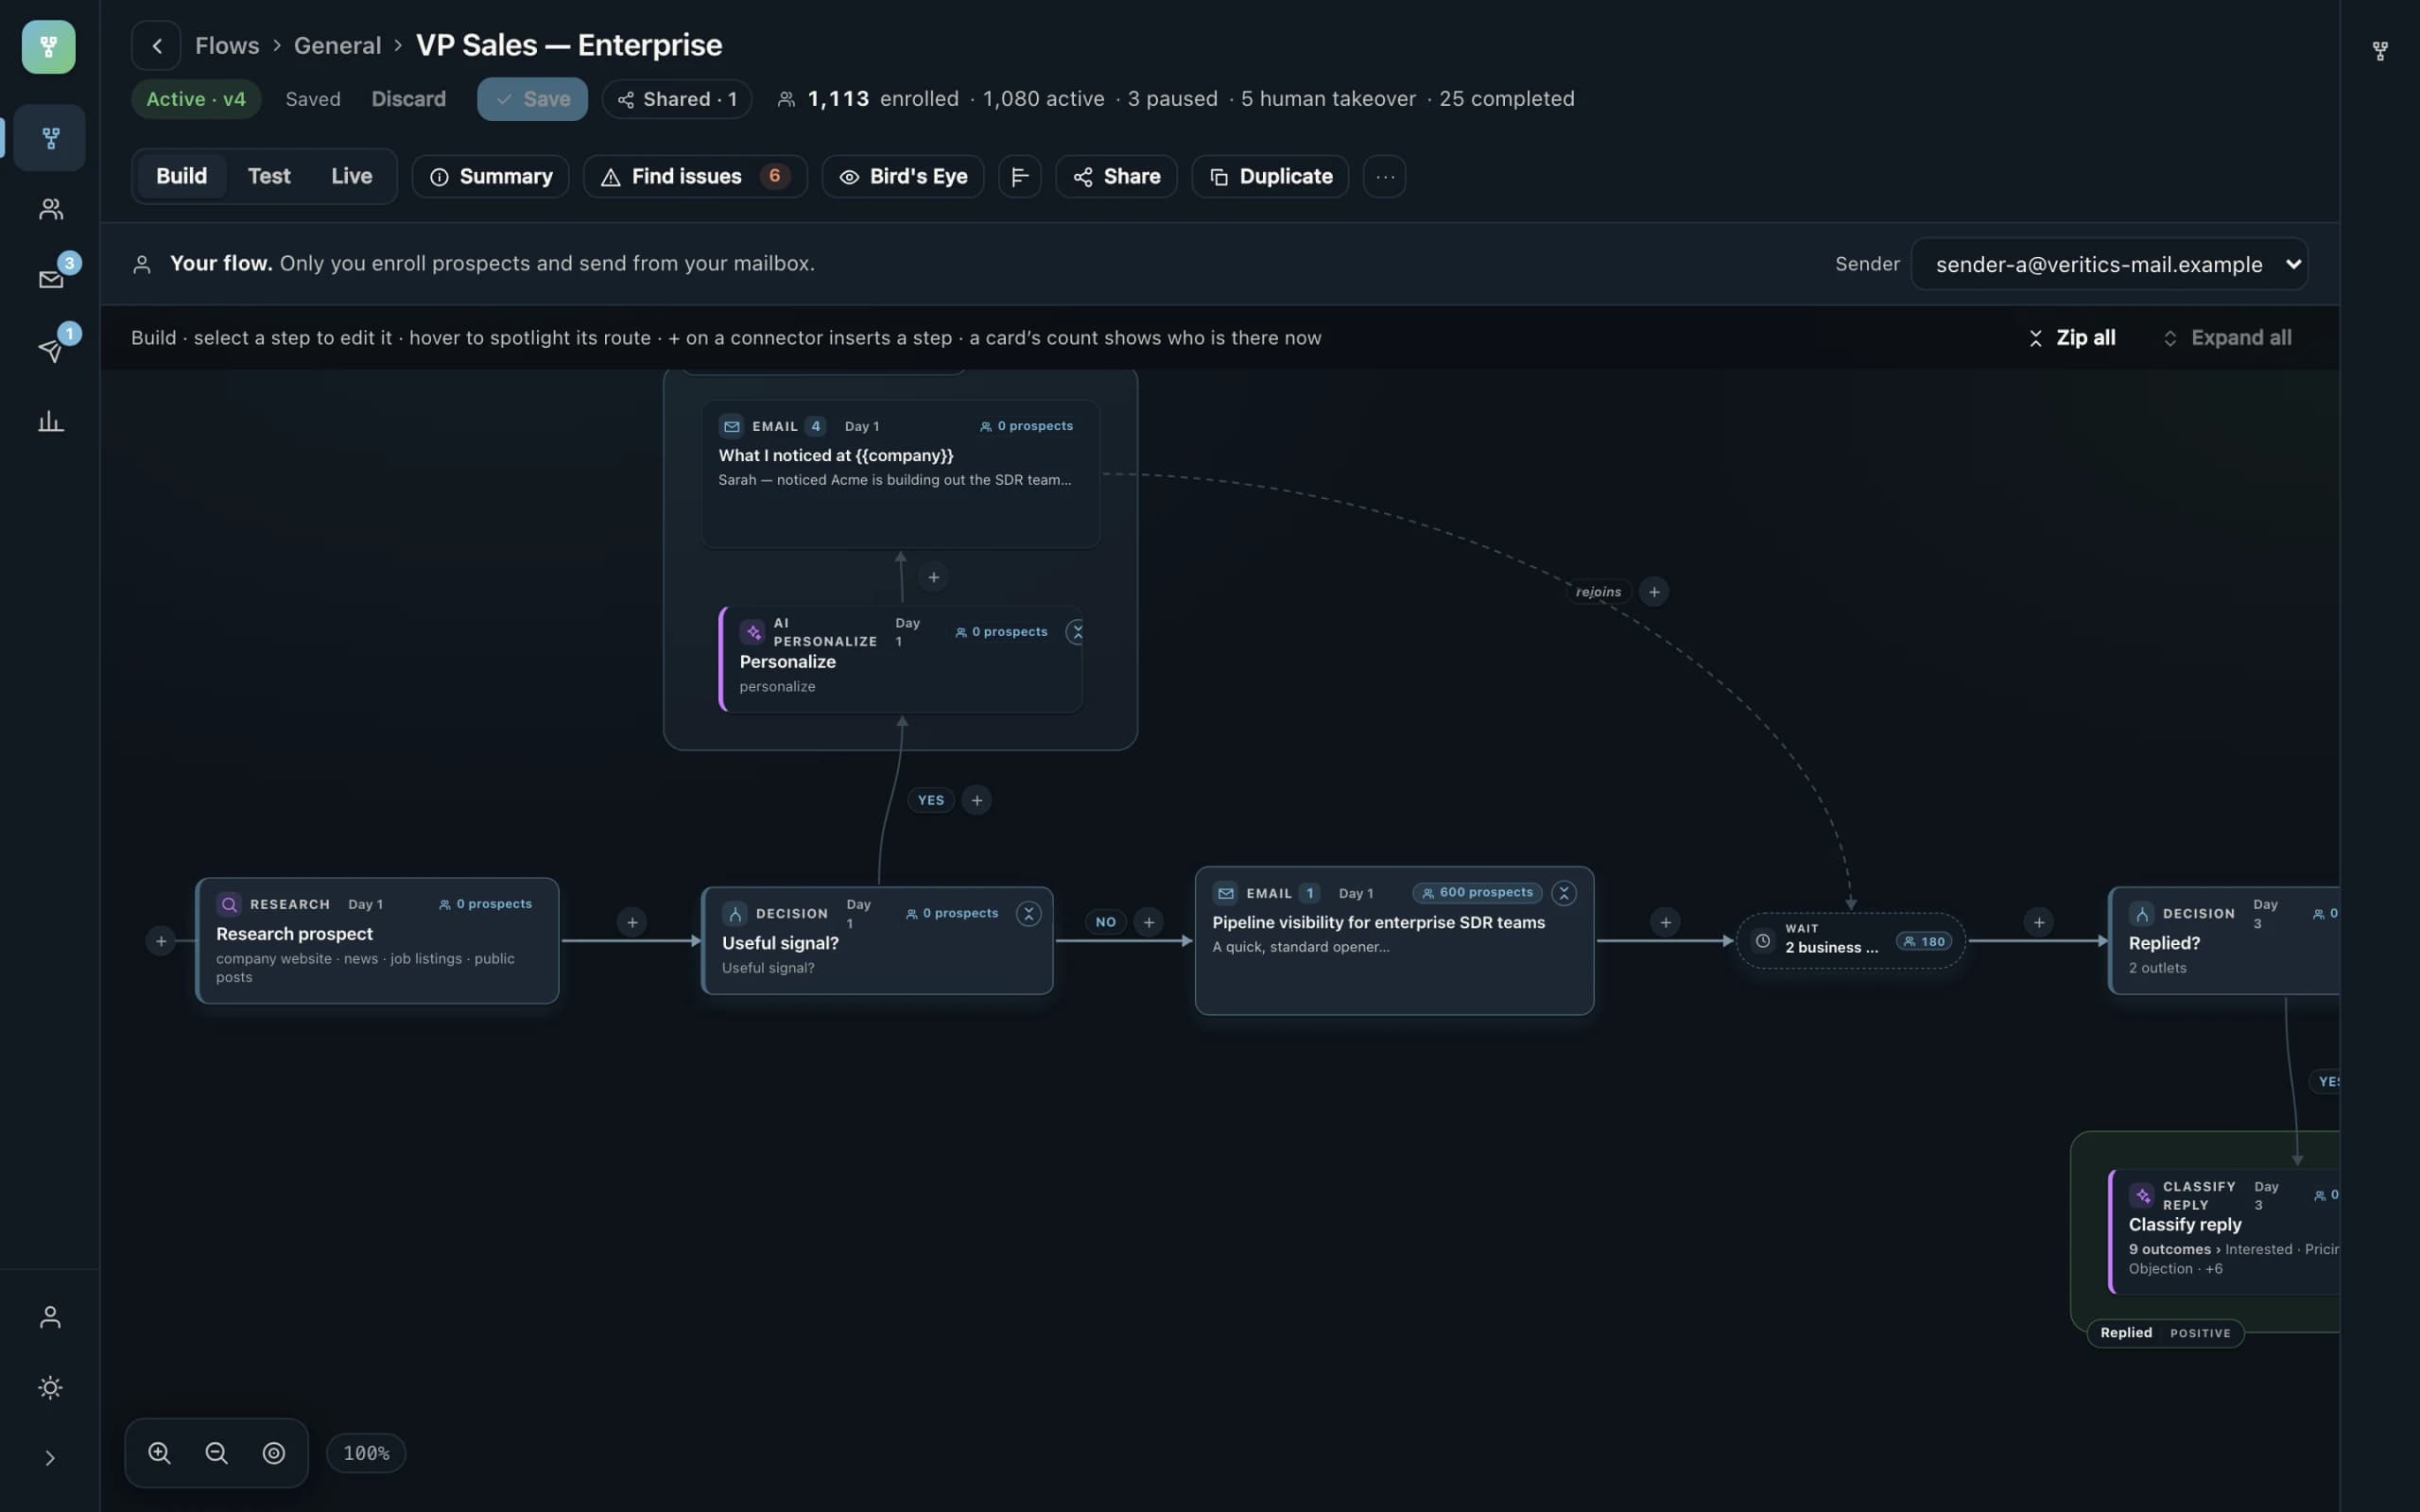Open the profile icon in the sidebar
Image resolution: width=2420 pixels, height=1512 pixels.
tap(49, 1317)
